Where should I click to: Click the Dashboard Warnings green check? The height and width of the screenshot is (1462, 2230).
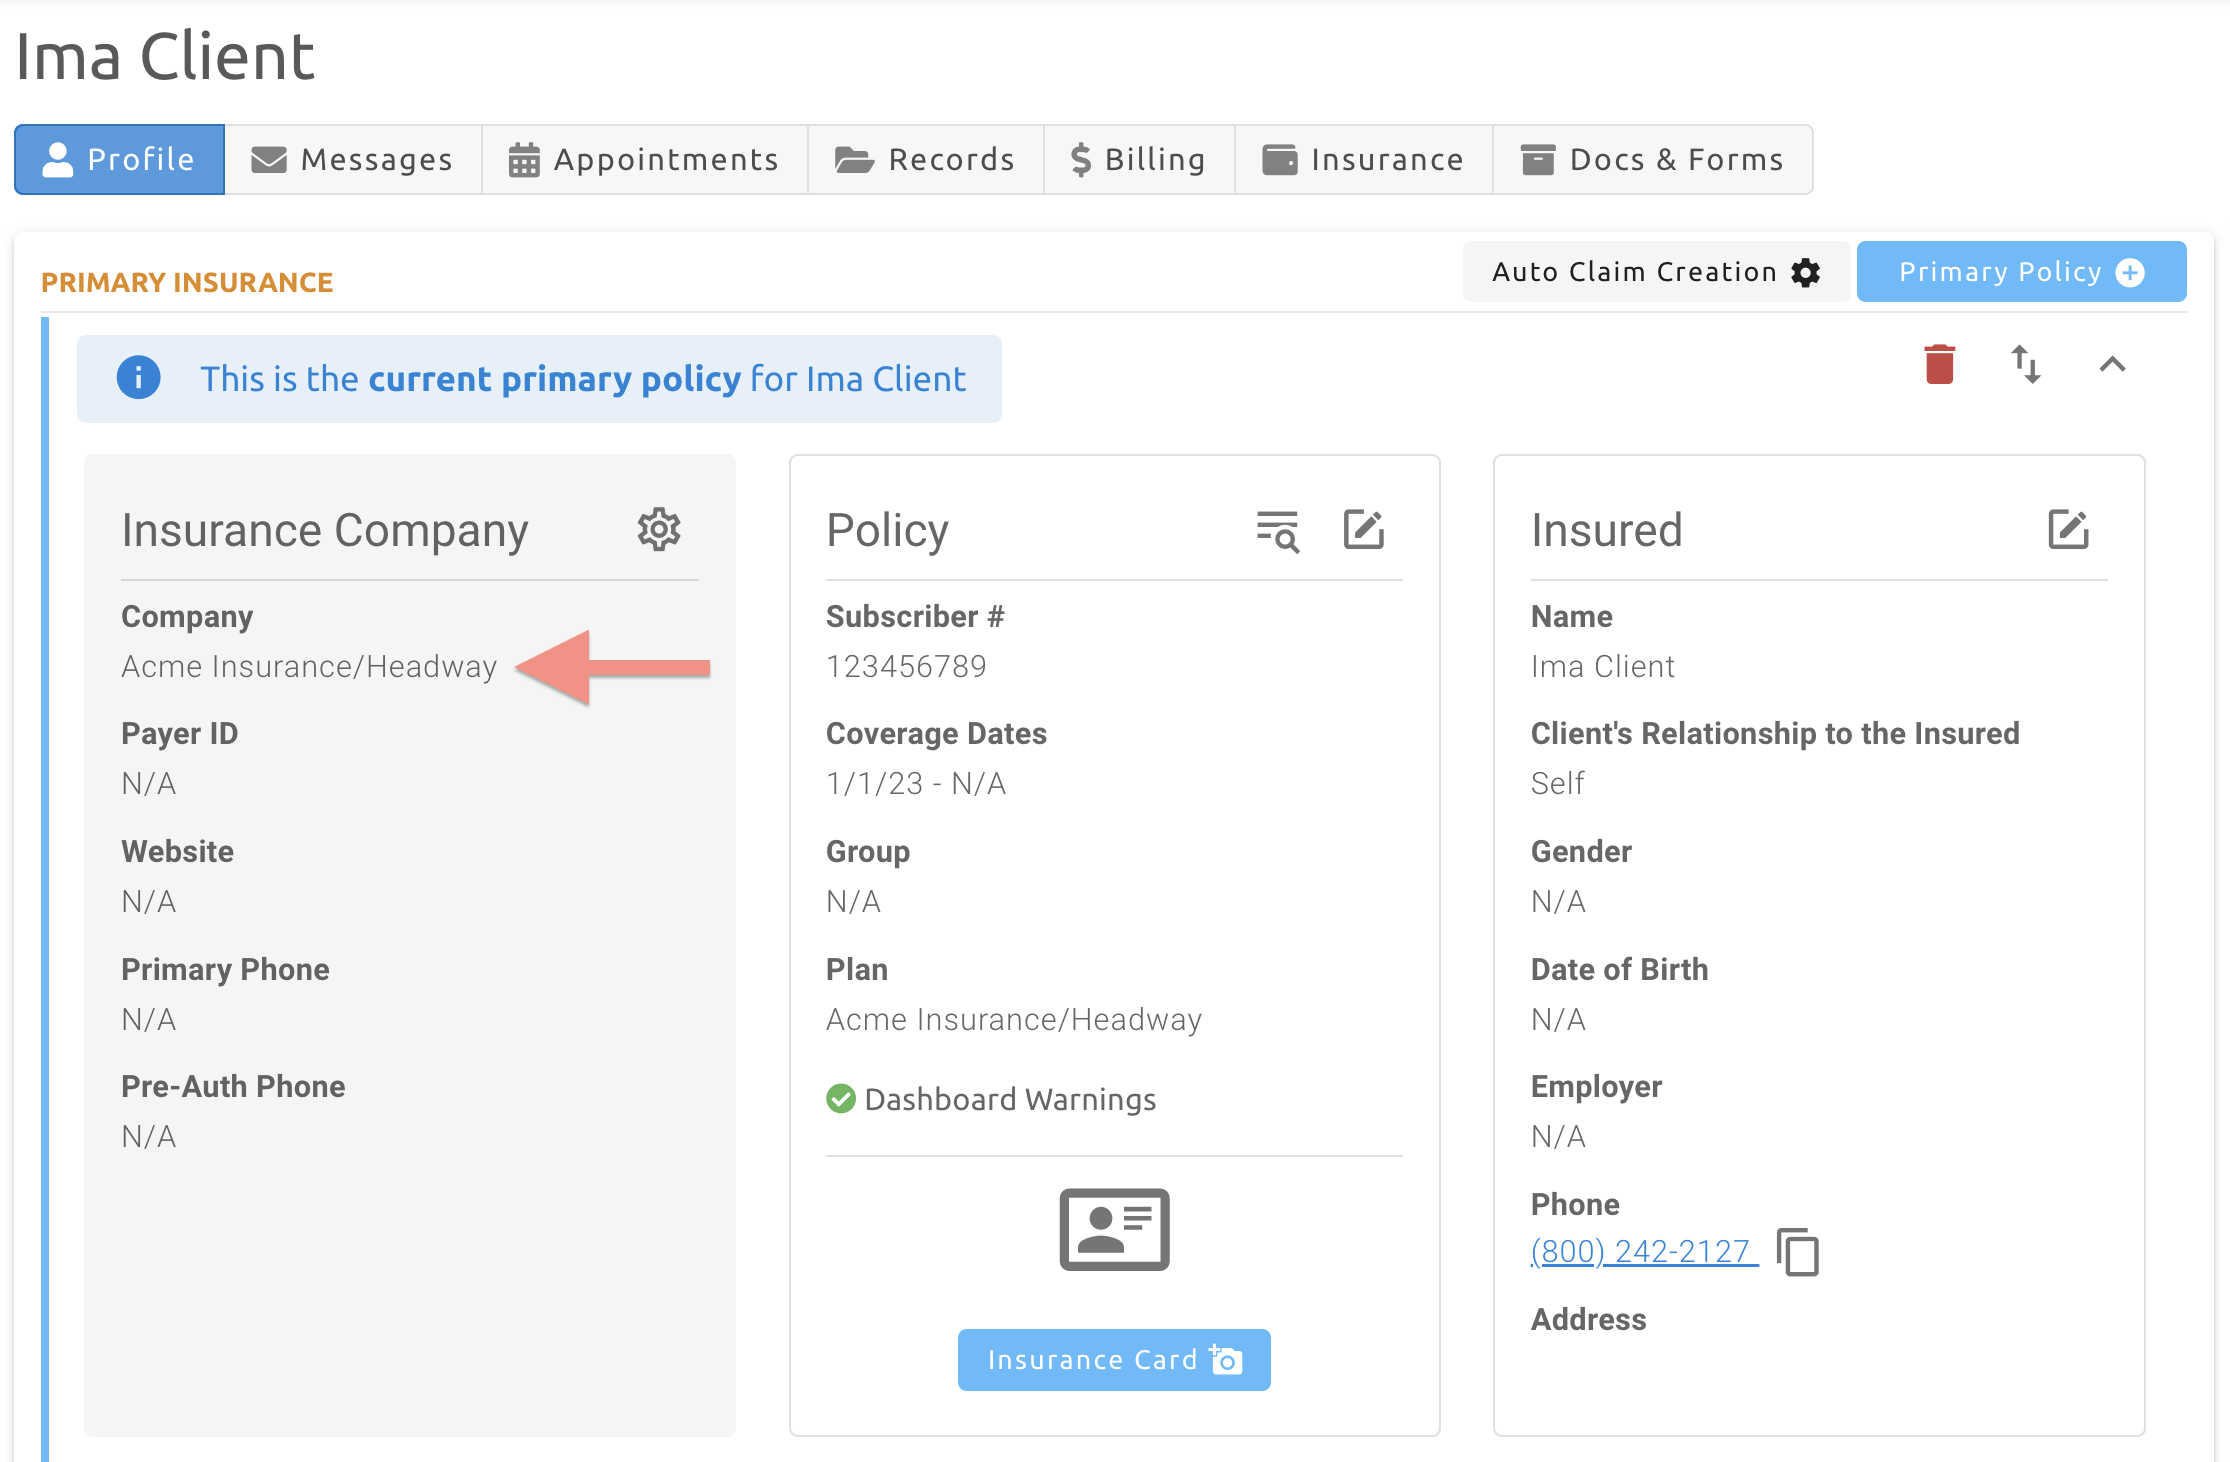[841, 1099]
